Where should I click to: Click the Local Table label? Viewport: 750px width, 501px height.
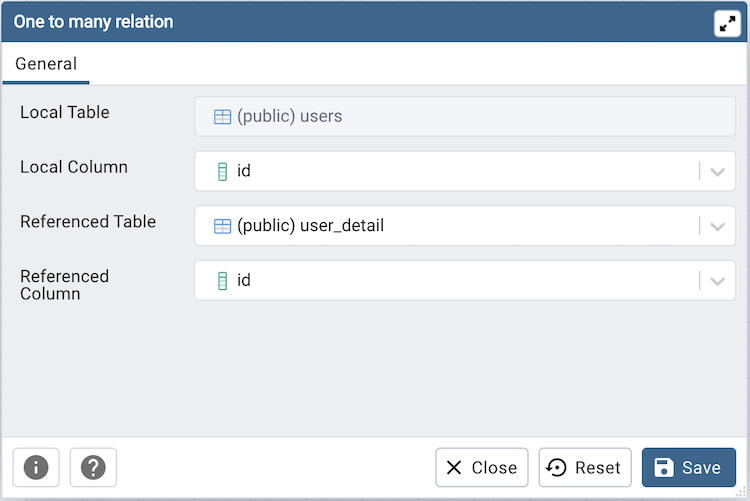[65, 112]
